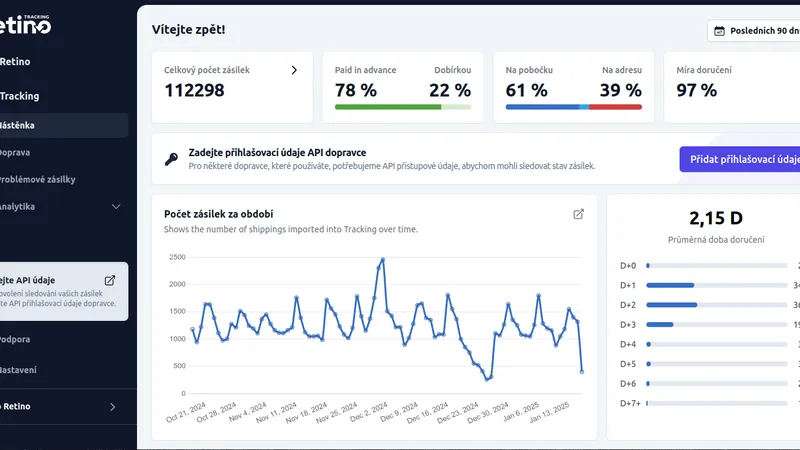Click the external link icon in the API údaje sidebar card

(x=110, y=280)
